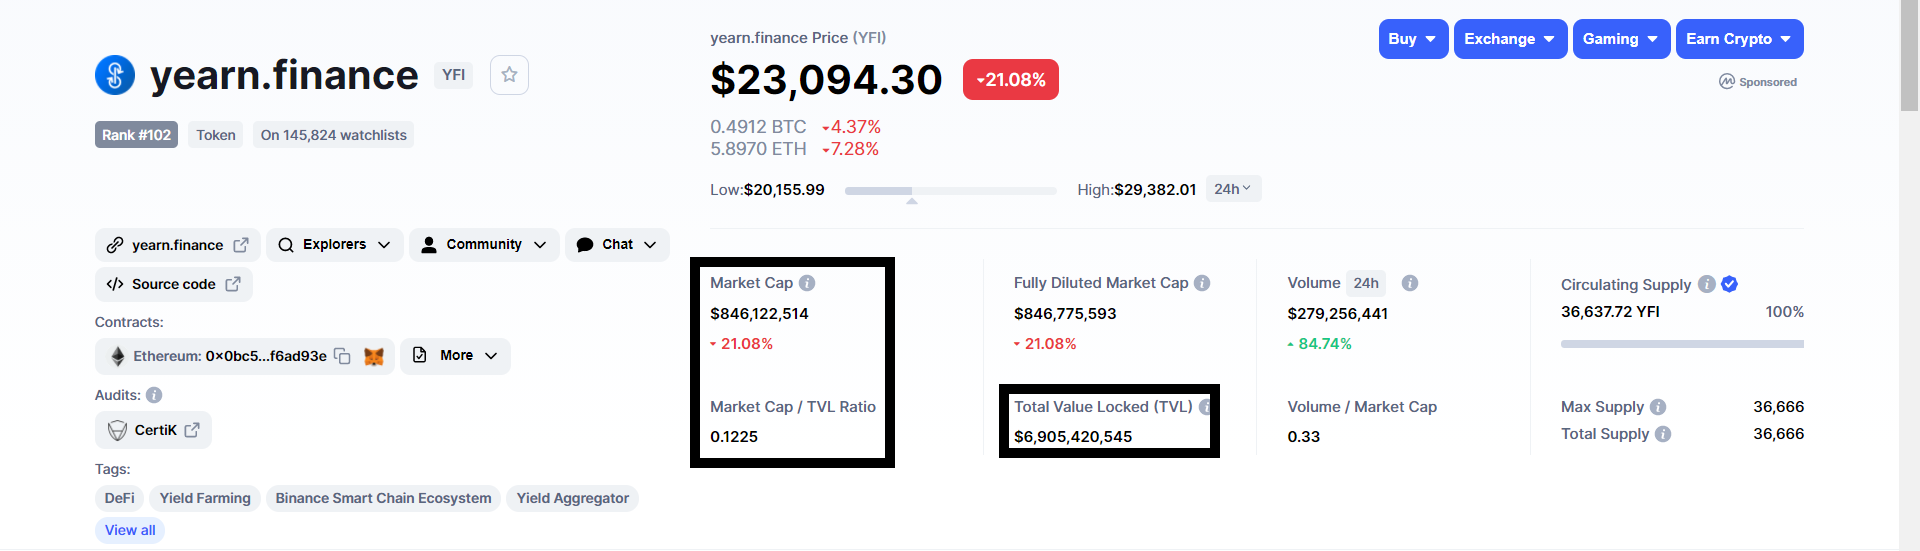Open the CertiK audit link
1920x551 pixels.
(x=153, y=430)
